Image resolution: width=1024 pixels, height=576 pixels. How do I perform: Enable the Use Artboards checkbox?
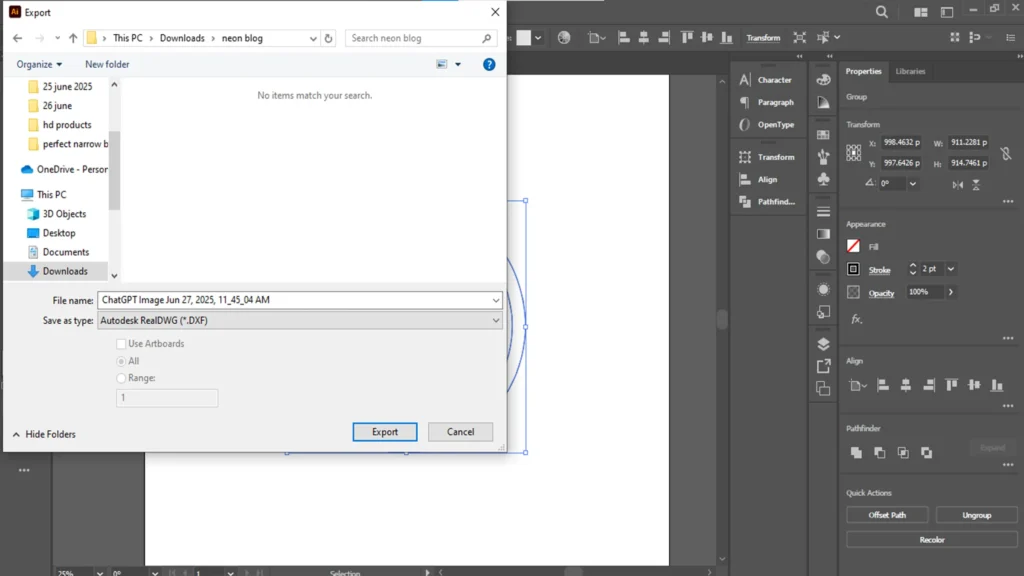121,344
